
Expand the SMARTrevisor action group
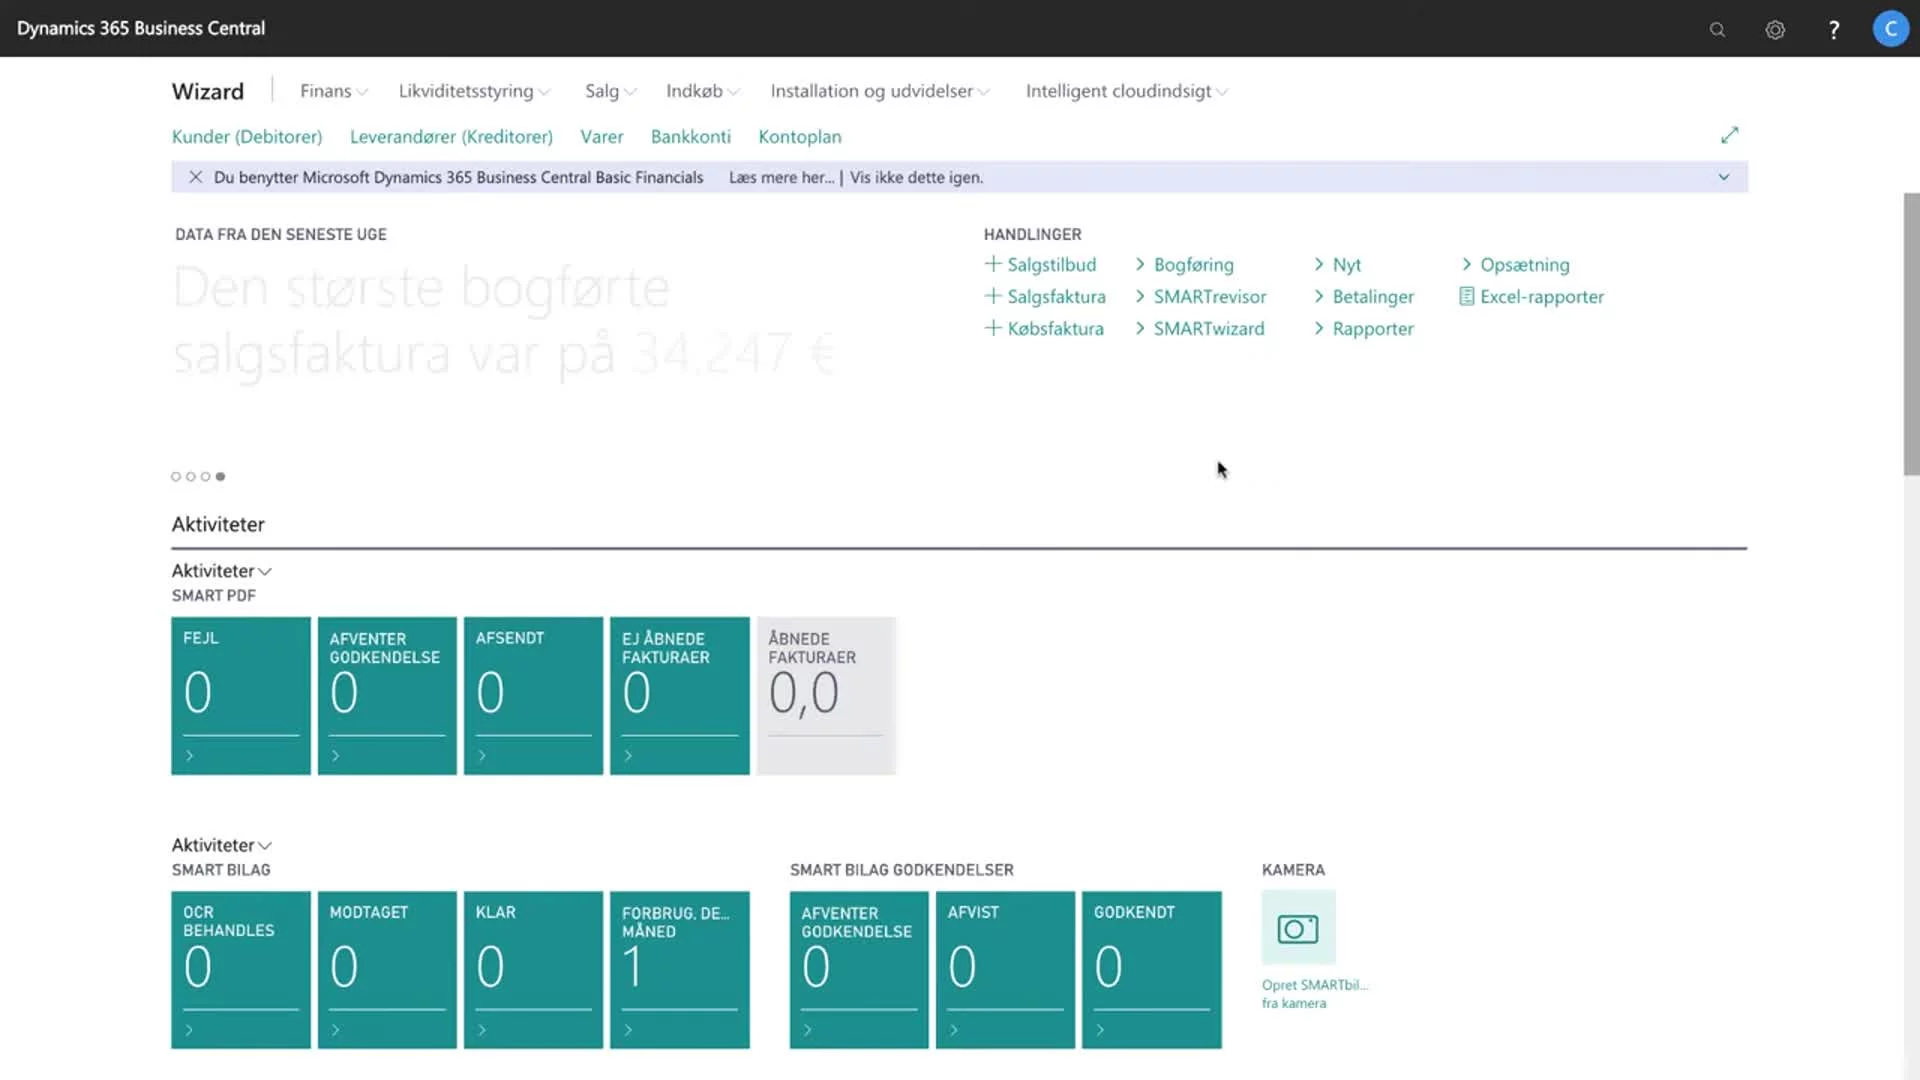click(x=1200, y=297)
